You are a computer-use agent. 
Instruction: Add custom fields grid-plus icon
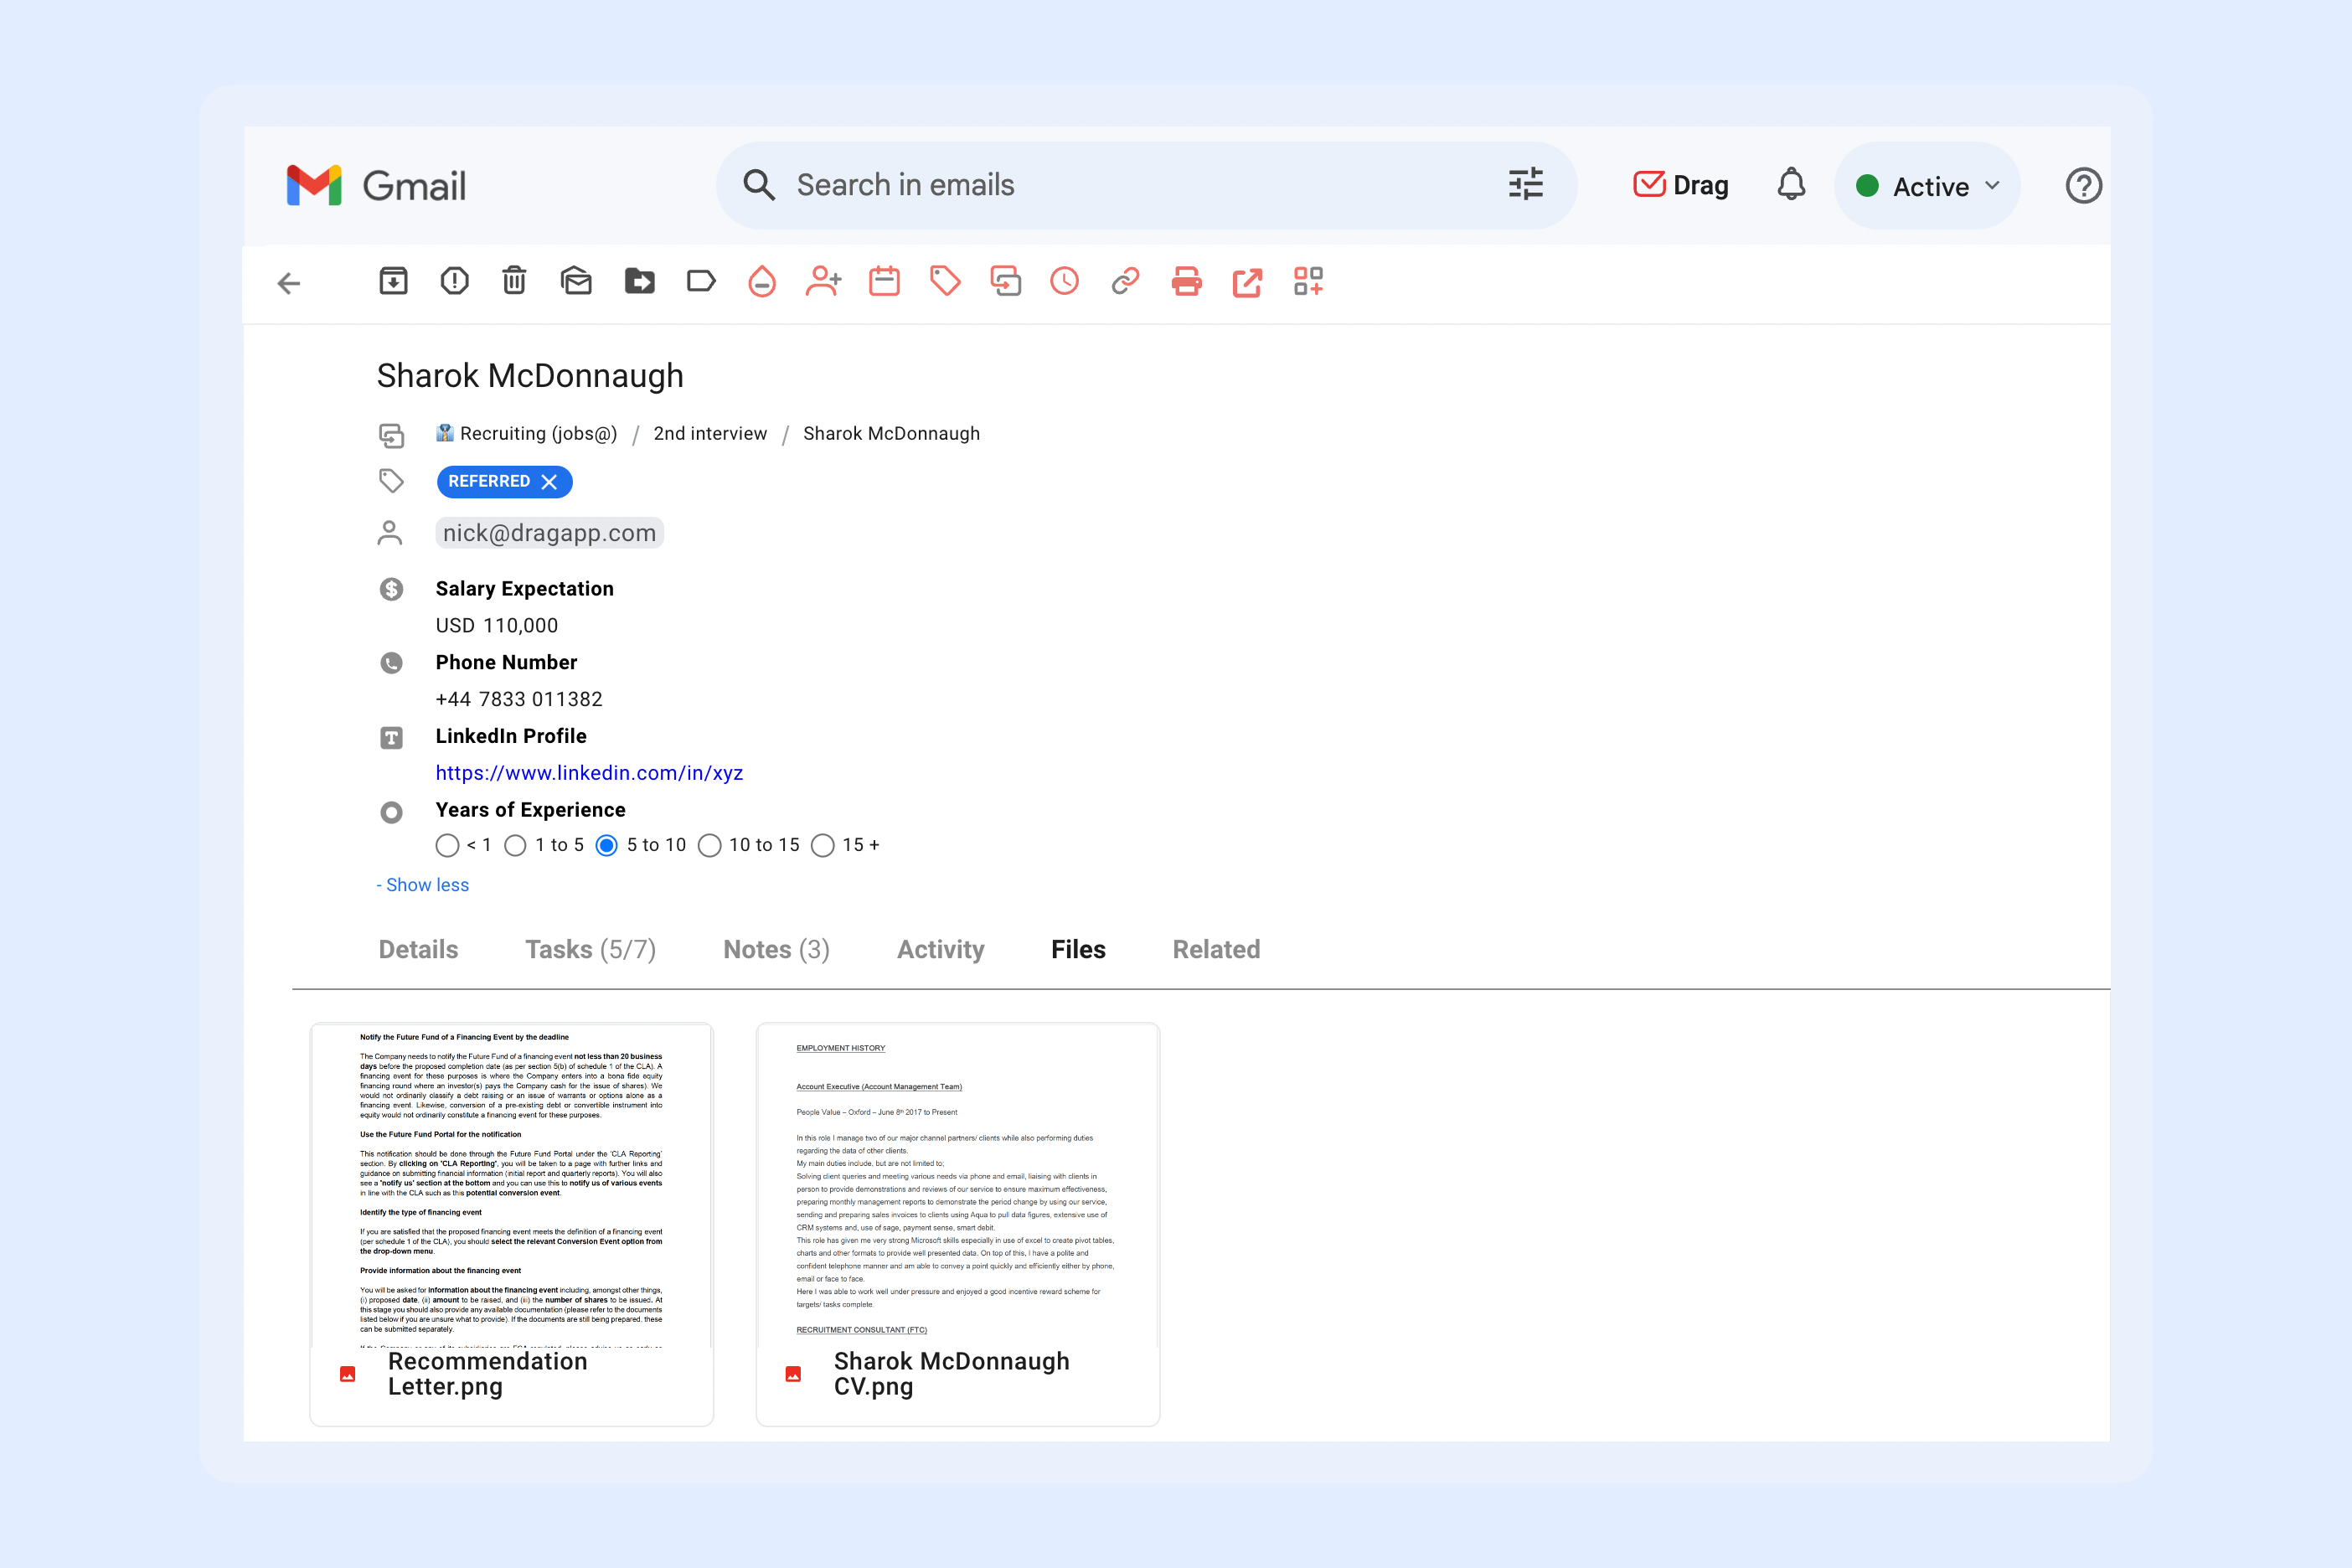(1308, 281)
